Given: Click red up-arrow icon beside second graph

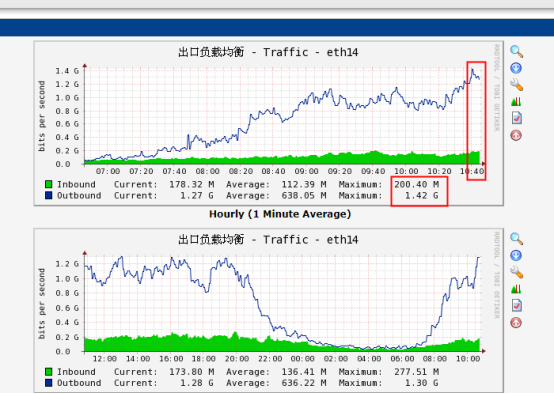Looking at the screenshot, I should [516, 322].
